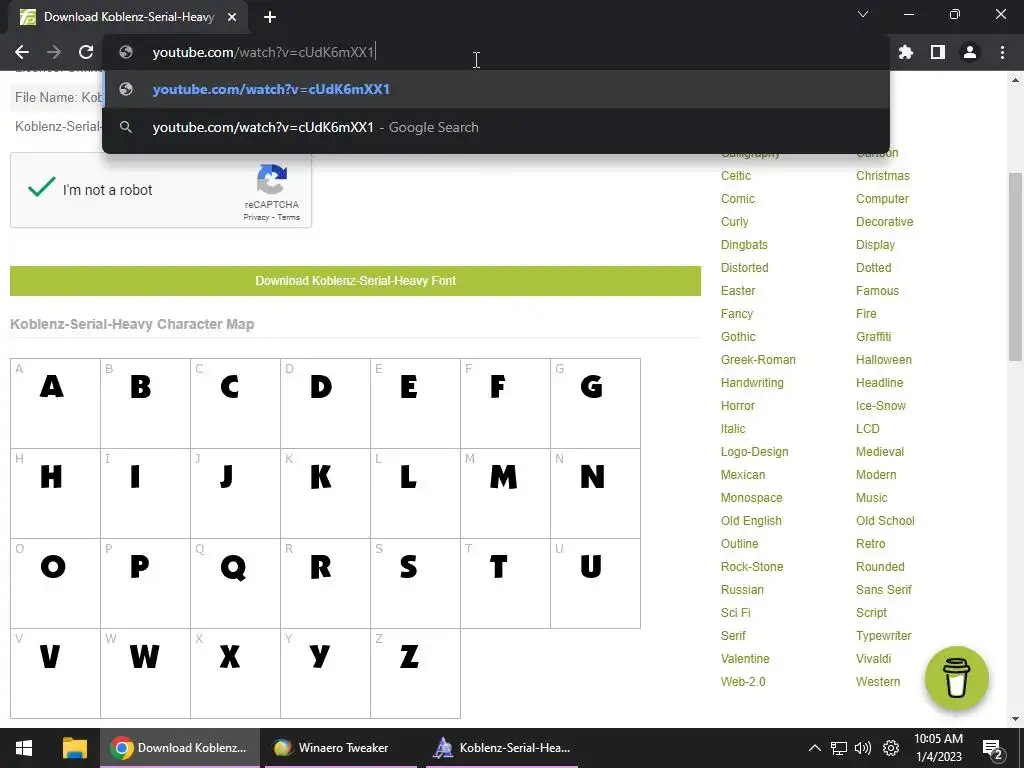This screenshot has width=1024, height=768.
Task: Click Download Koblenz-Serial-Heavy Font button
Action: click(x=355, y=281)
